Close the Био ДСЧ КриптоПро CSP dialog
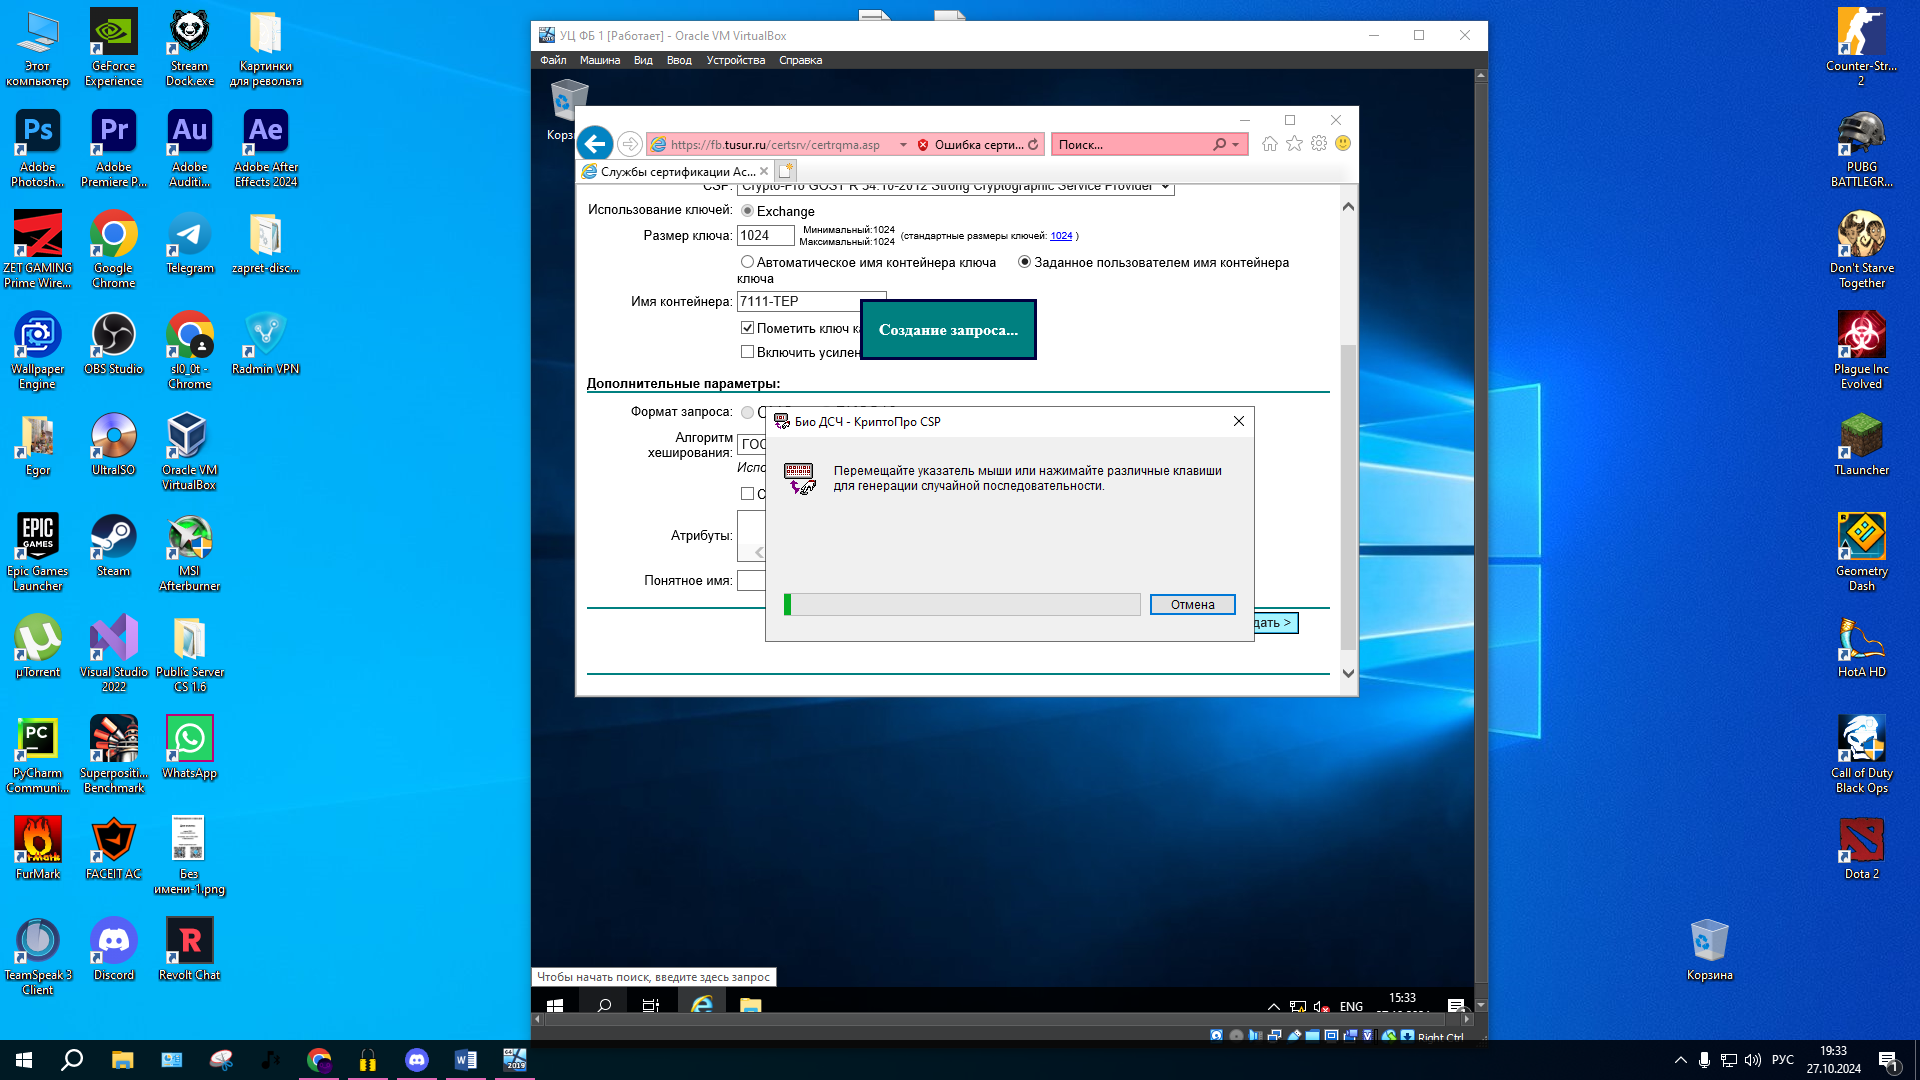The image size is (1920, 1080). [1238, 421]
